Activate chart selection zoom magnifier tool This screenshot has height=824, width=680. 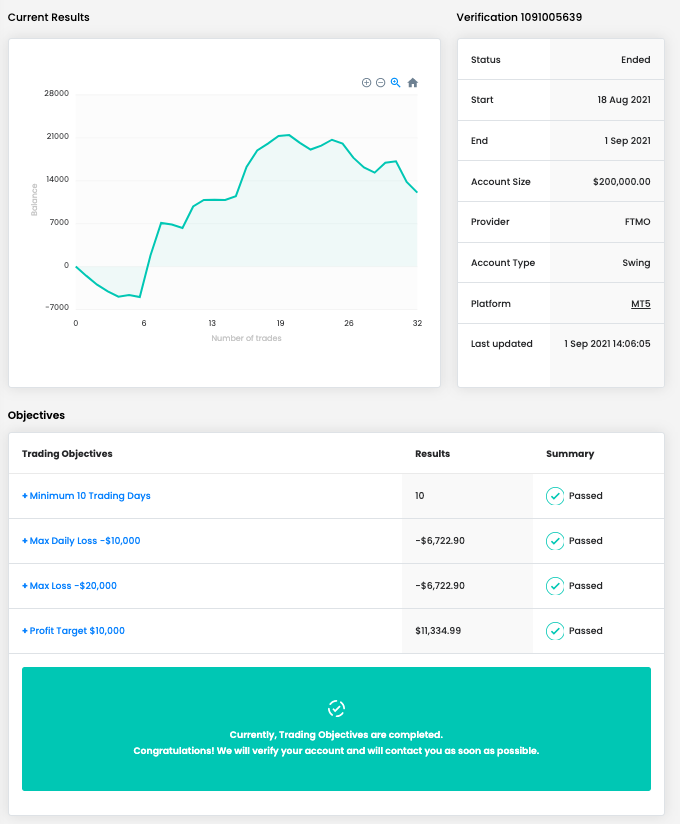pos(396,83)
